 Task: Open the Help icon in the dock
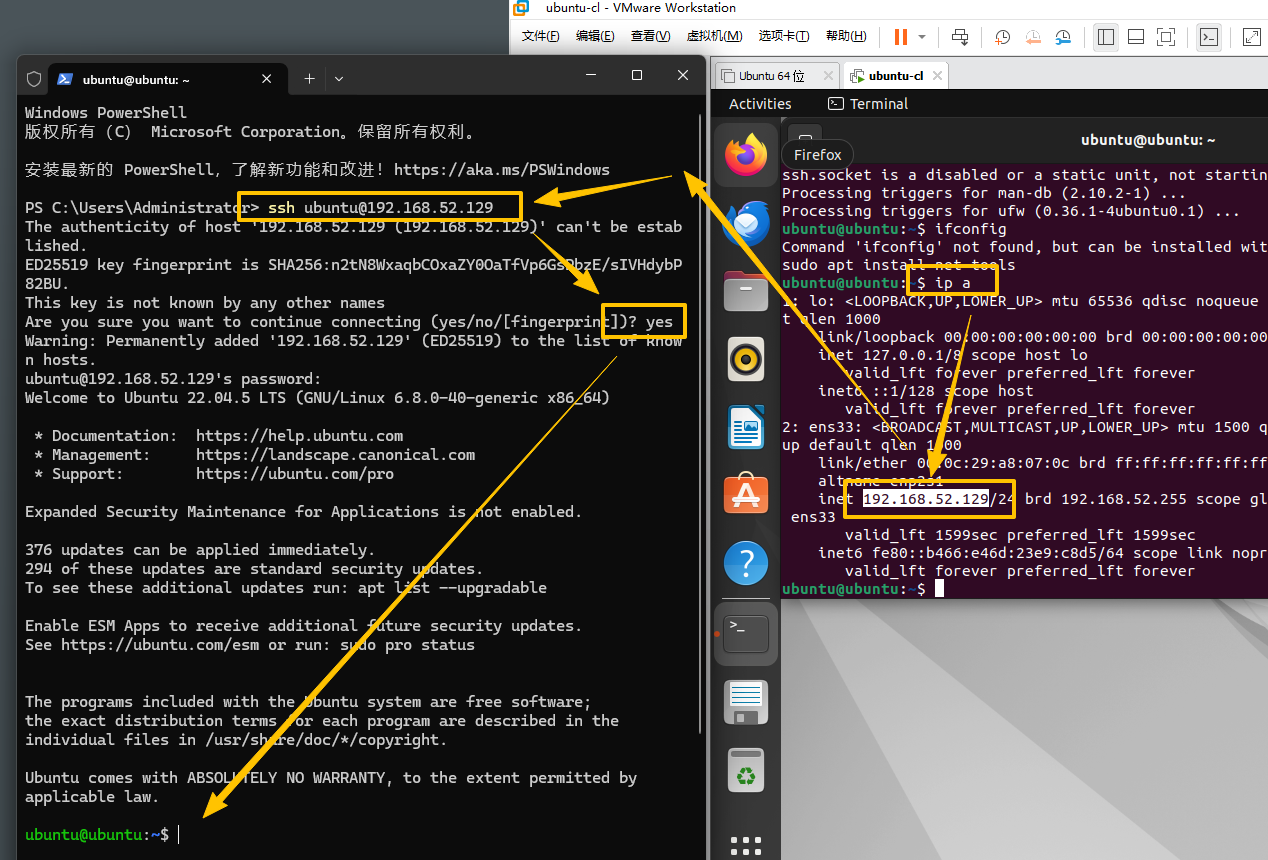[746, 564]
